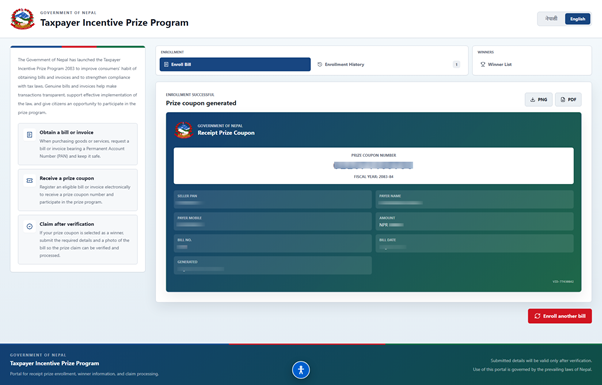Screen dimensions: 602x385
Task: Click the Claim after verification icon
Action: click(x=30, y=226)
